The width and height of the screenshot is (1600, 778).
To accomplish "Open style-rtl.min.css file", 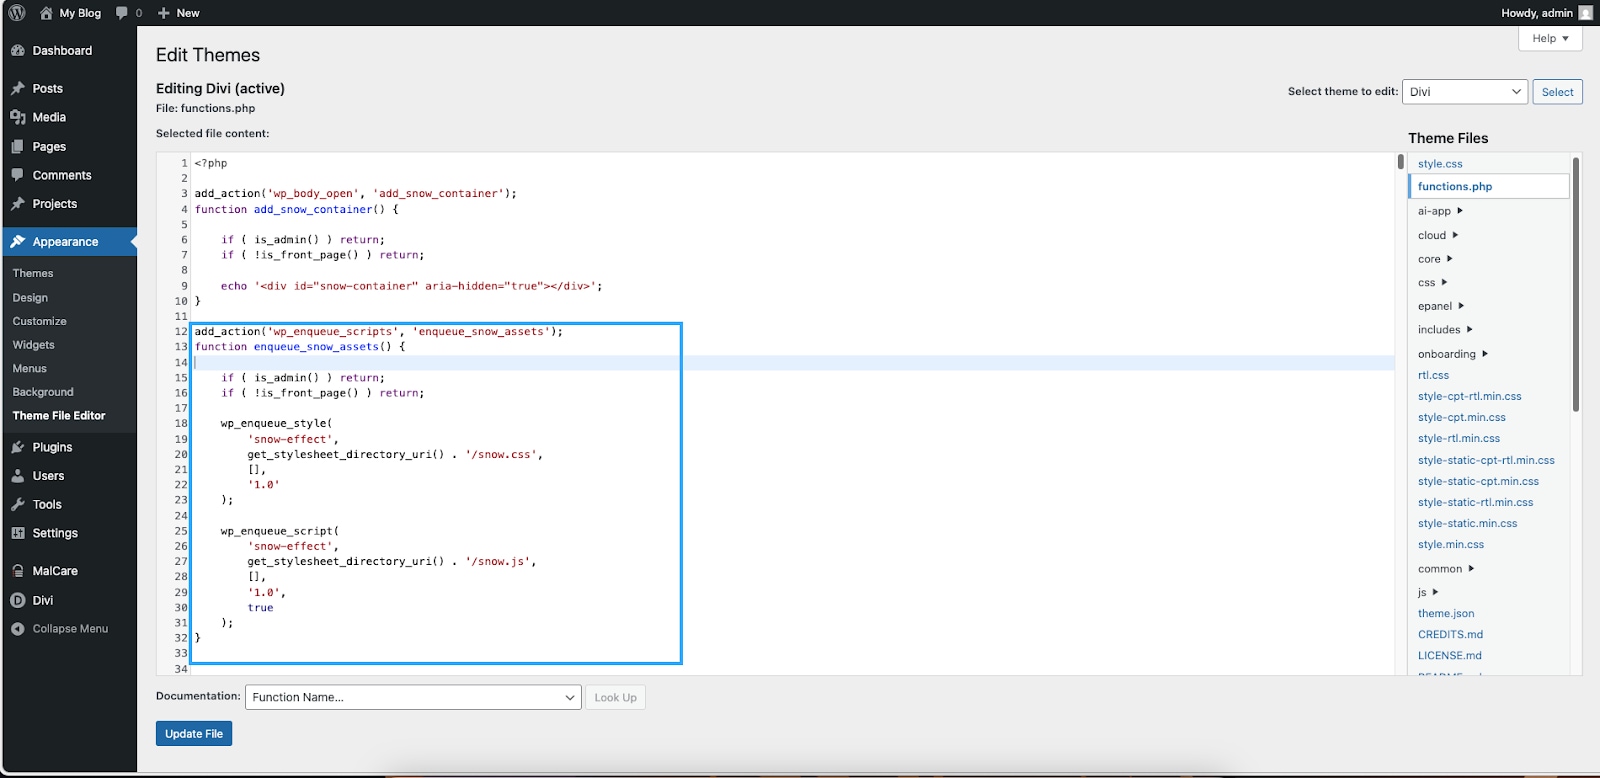I will [x=1459, y=439].
